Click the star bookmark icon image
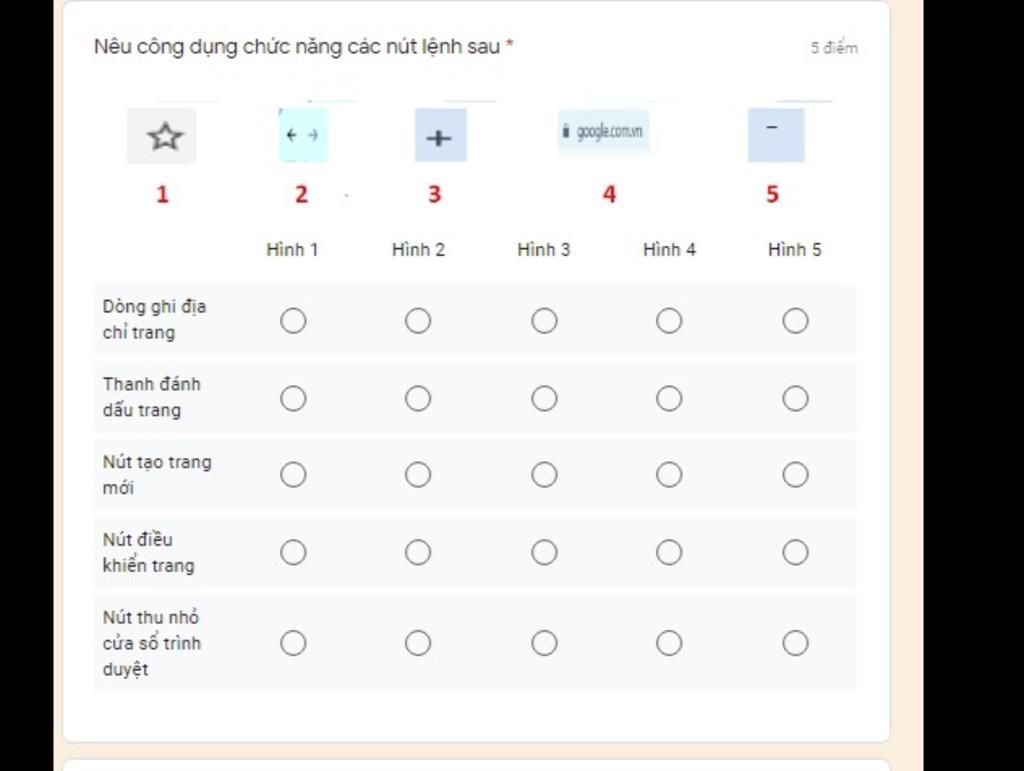 [x=162, y=136]
